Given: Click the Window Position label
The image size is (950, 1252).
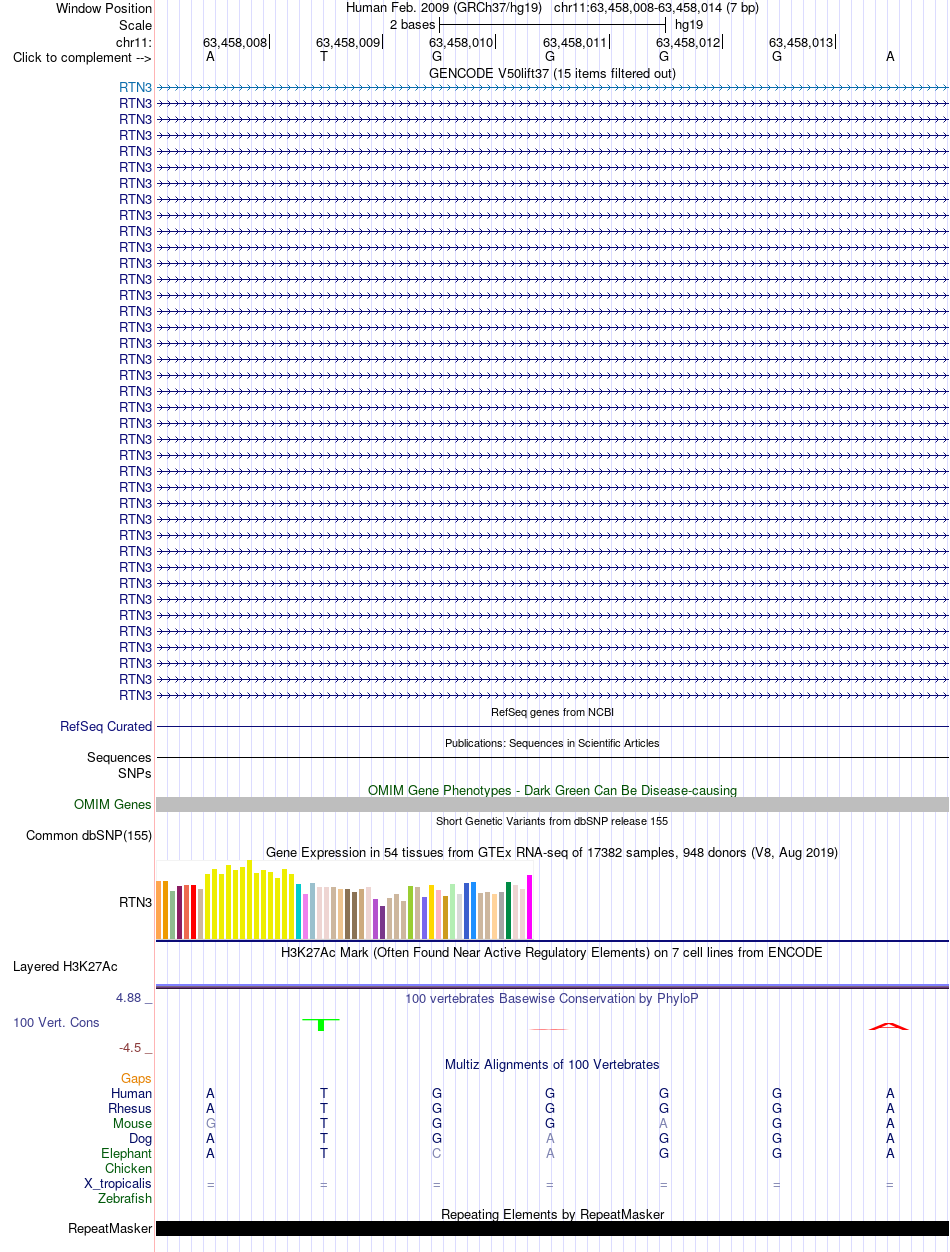Looking at the screenshot, I should click(104, 8).
